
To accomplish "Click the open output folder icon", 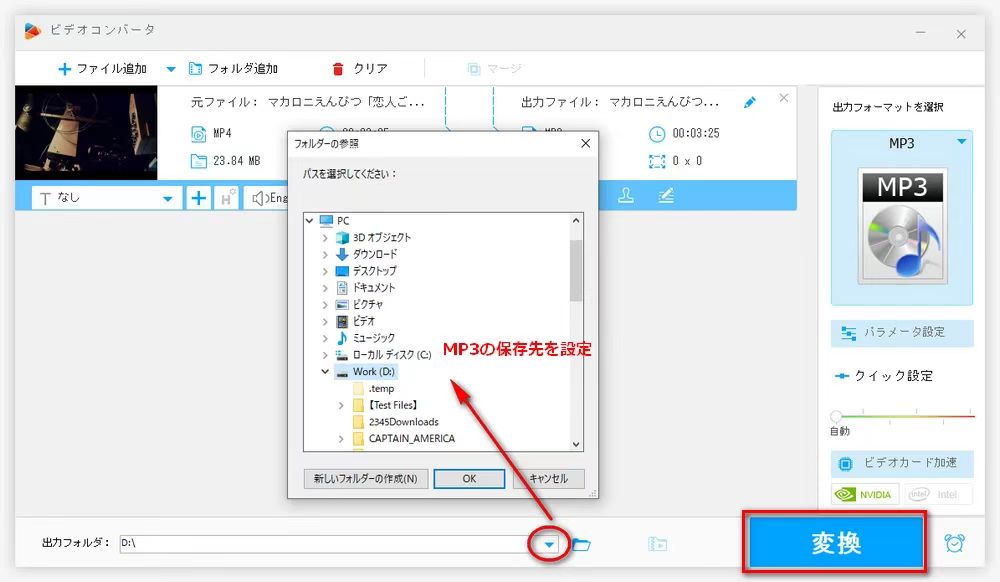I will pos(581,544).
